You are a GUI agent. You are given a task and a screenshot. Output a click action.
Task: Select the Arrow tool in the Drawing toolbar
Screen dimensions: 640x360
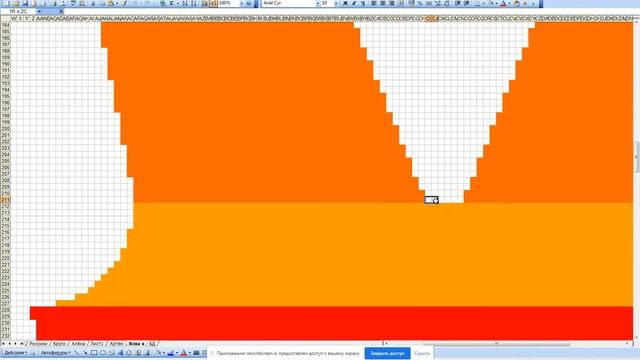point(85,353)
